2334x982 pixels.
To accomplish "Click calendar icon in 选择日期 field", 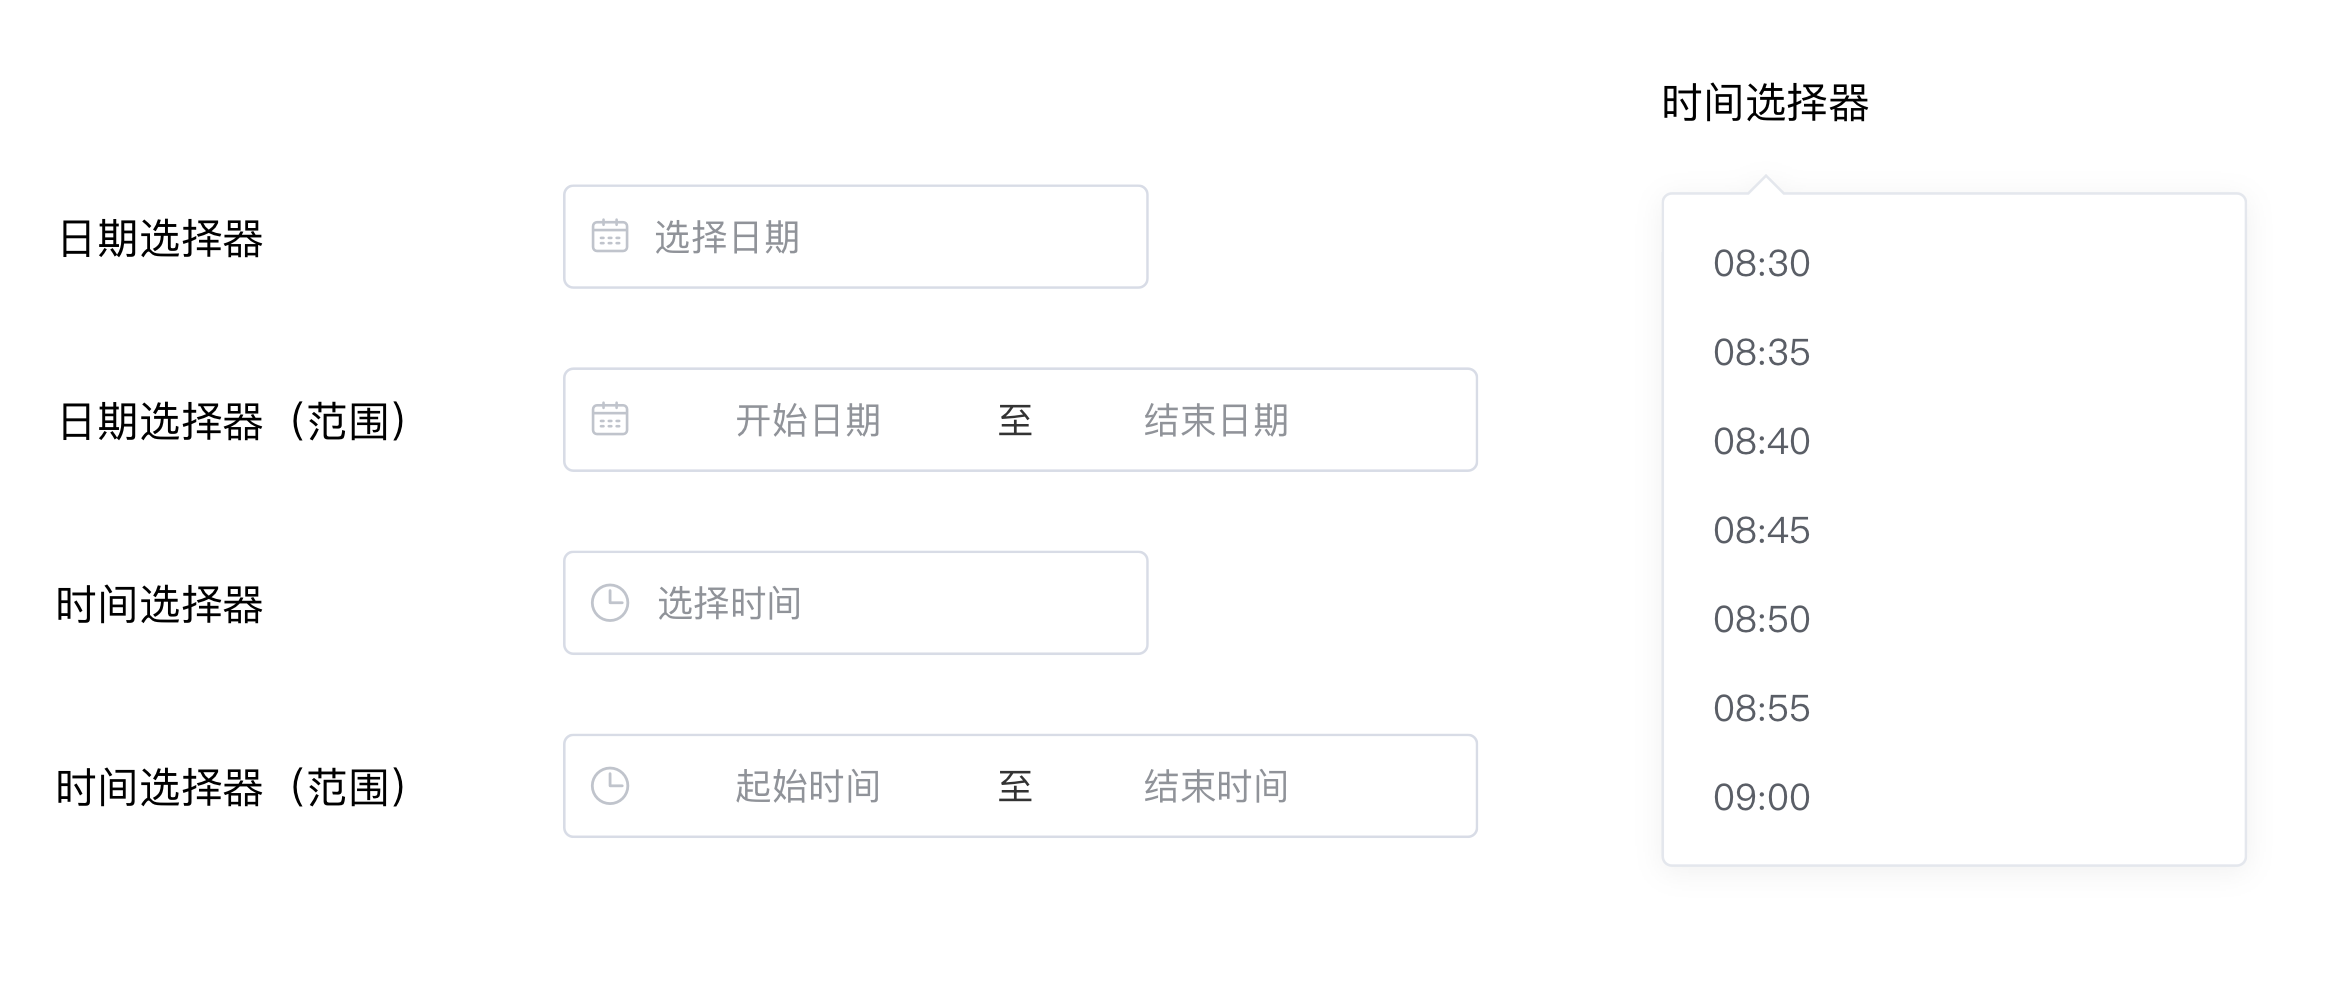I will (609, 236).
